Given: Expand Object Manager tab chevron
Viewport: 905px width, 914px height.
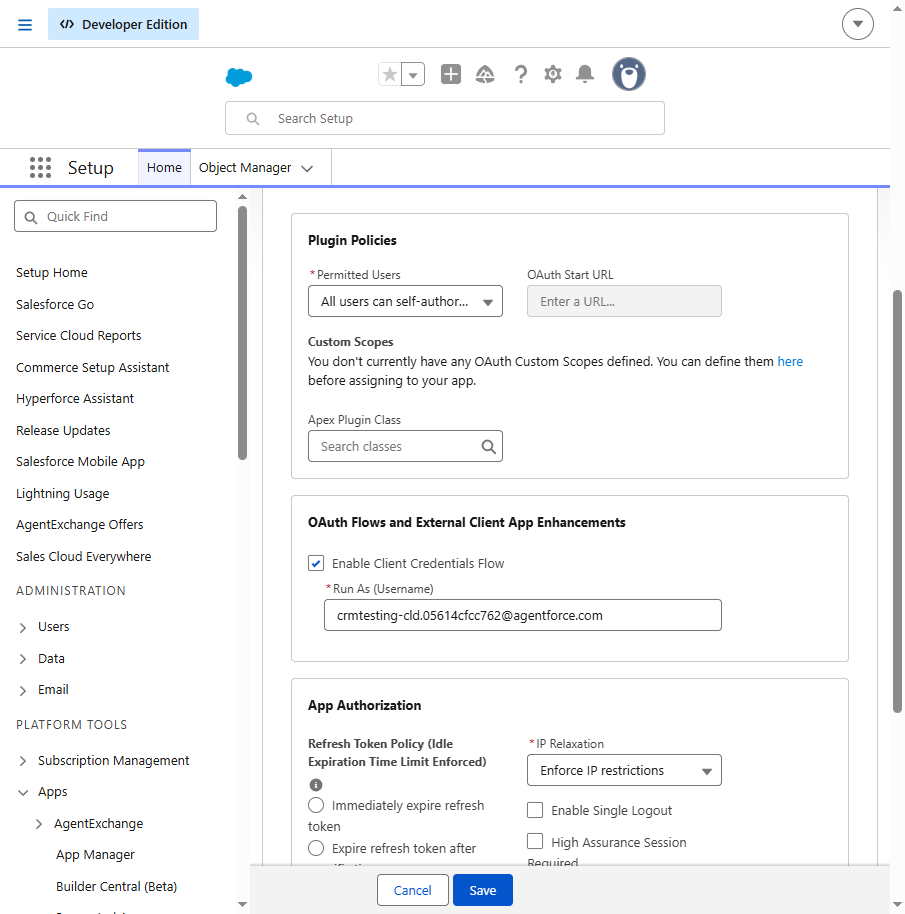Looking at the screenshot, I should click(x=307, y=168).
